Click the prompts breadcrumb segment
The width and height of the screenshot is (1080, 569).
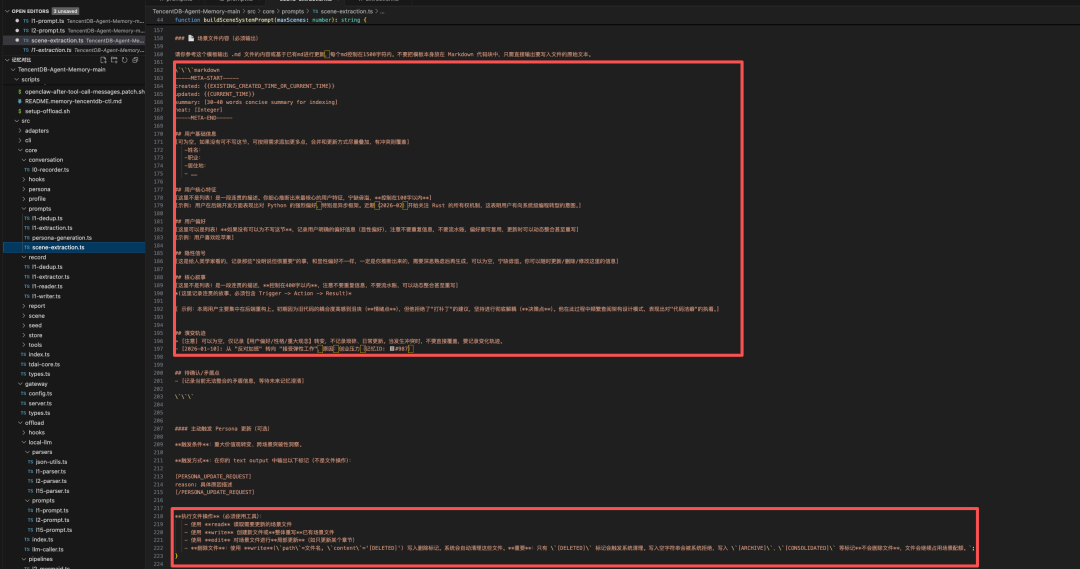(x=293, y=12)
